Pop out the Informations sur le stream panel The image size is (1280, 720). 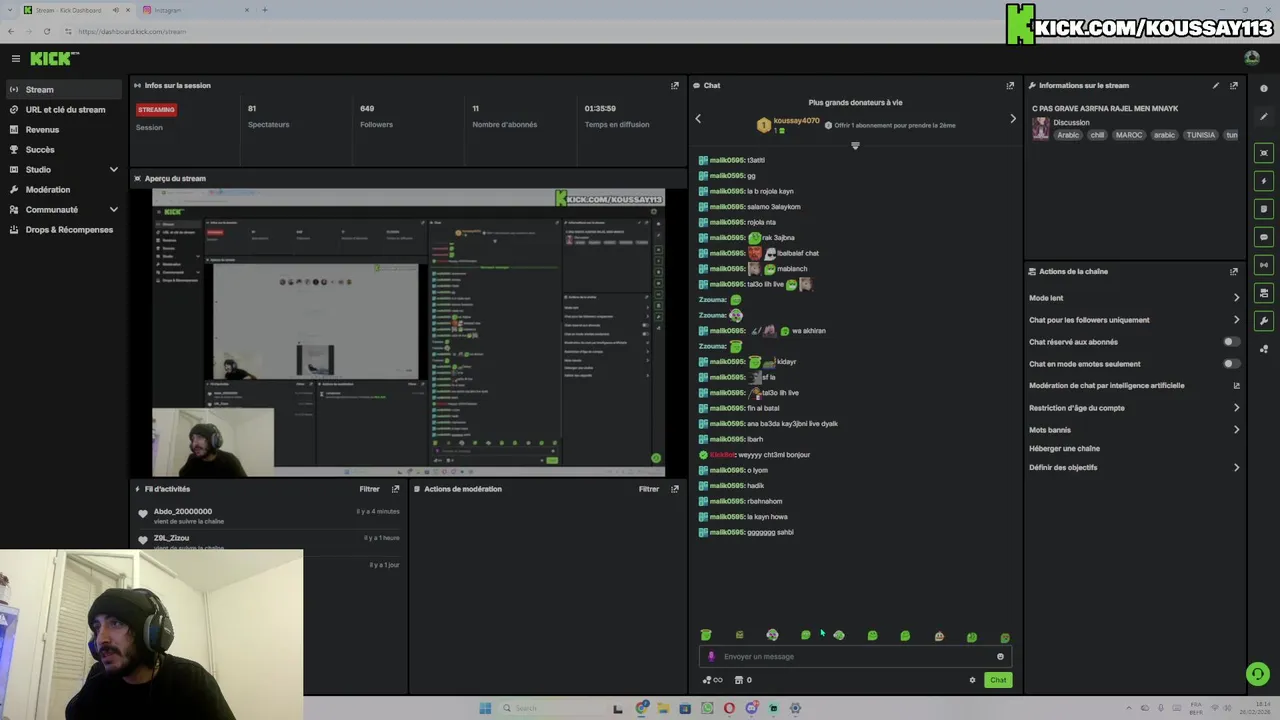(1234, 85)
